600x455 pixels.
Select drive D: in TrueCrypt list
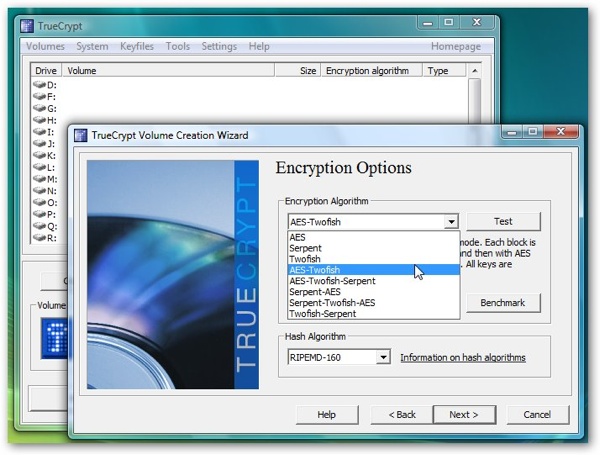pos(45,85)
